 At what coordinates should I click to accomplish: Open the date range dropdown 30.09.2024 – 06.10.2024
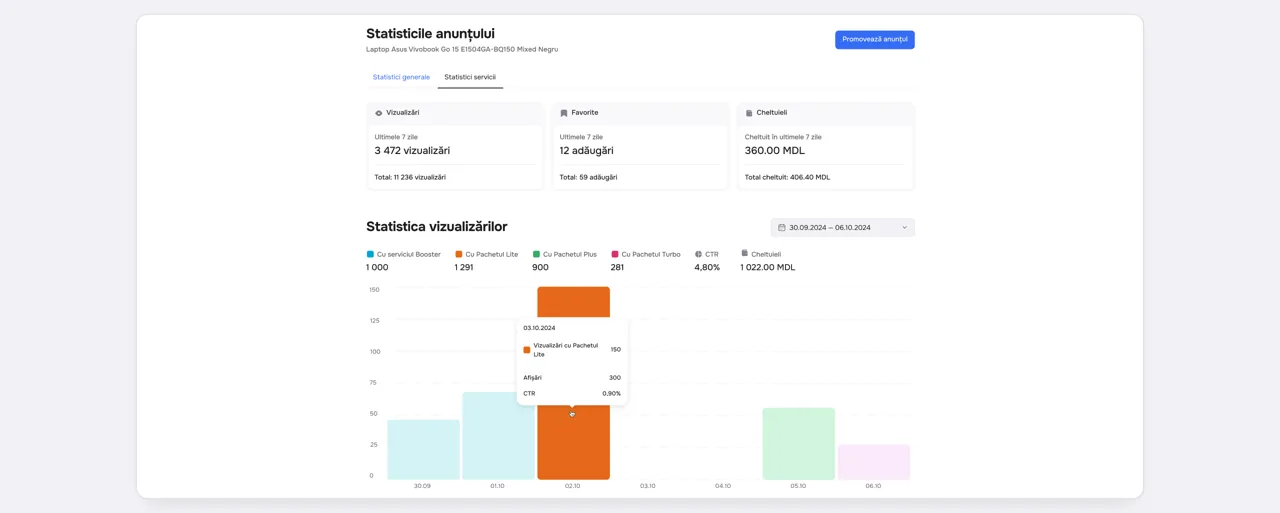[843, 227]
